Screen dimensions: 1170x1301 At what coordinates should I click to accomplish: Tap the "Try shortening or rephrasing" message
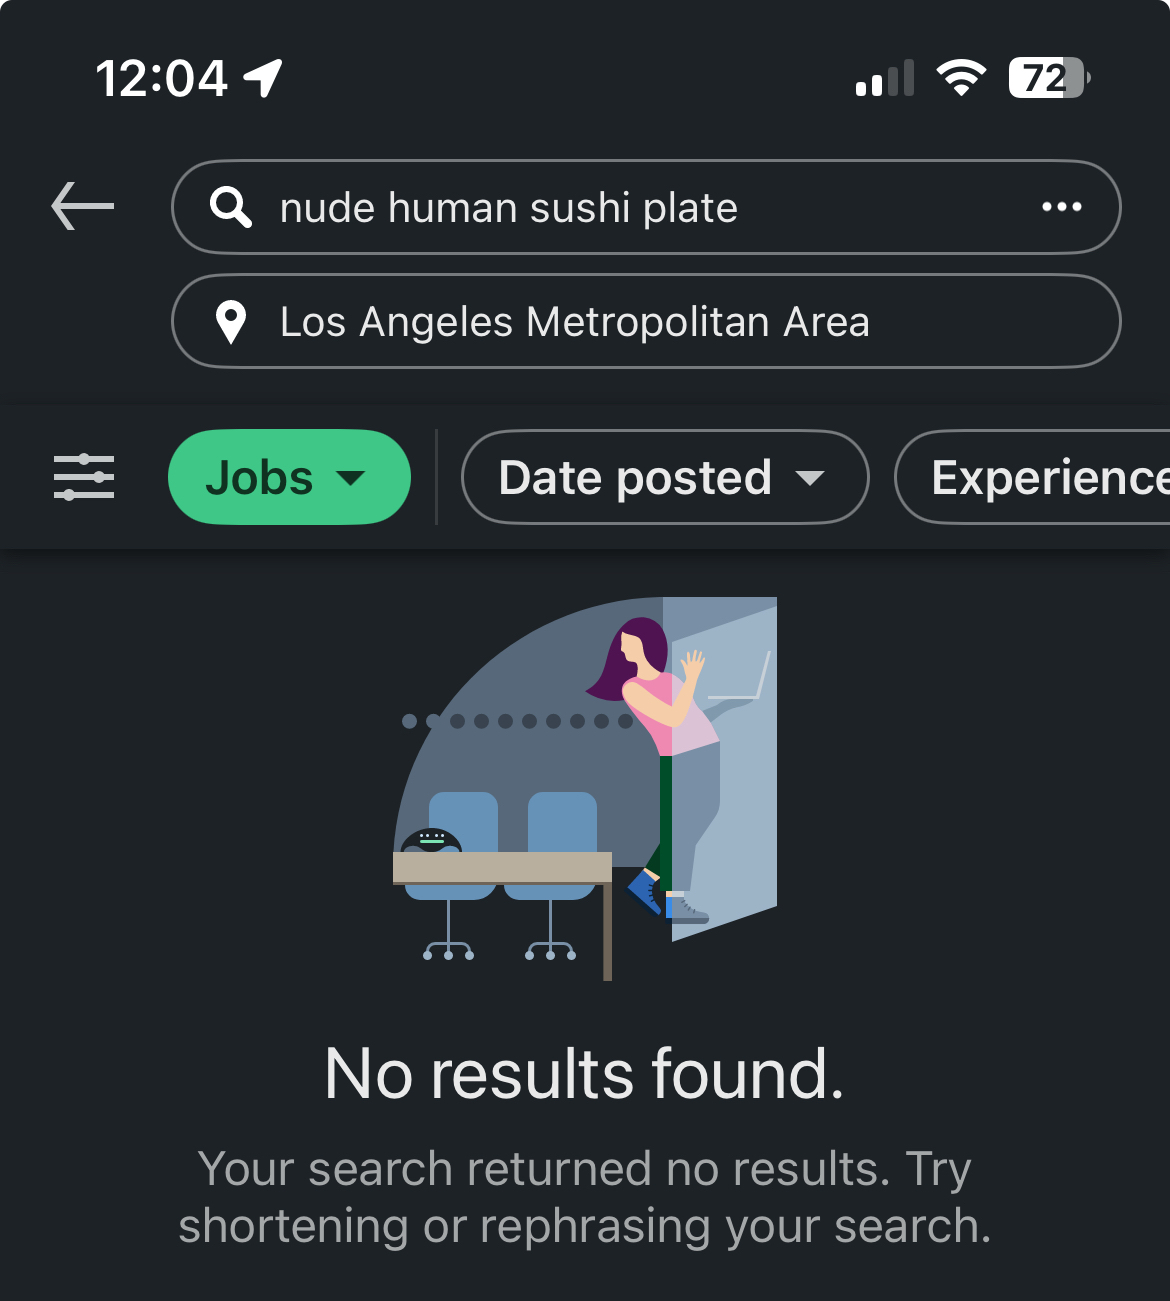pyautogui.click(x=585, y=1197)
